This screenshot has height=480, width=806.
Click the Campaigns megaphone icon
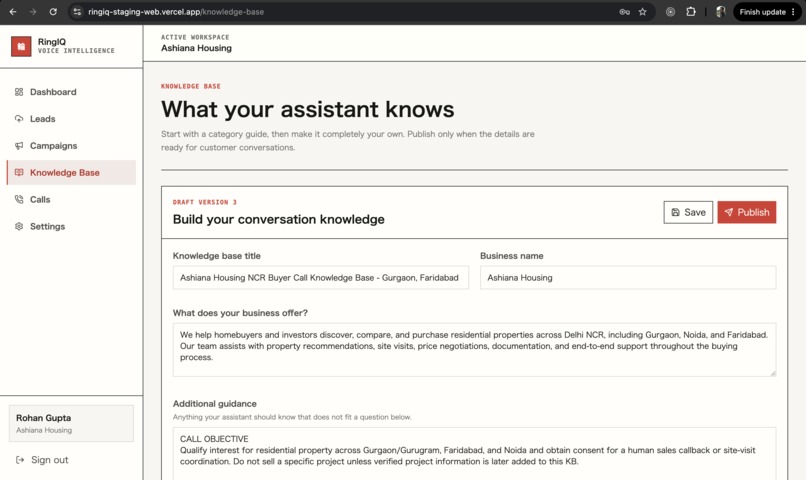(x=19, y=146)
